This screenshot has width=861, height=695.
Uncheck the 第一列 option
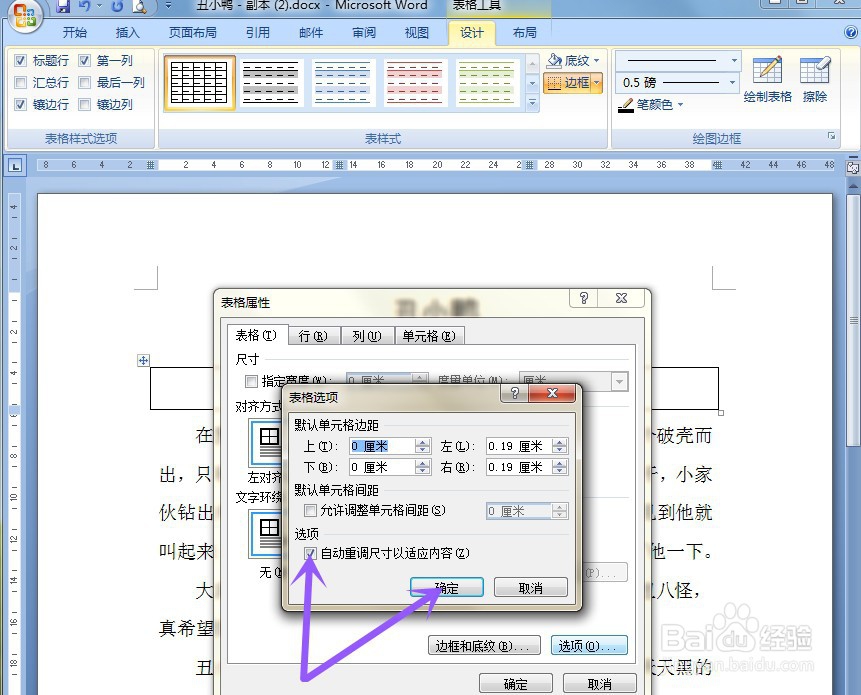(84, 60)
